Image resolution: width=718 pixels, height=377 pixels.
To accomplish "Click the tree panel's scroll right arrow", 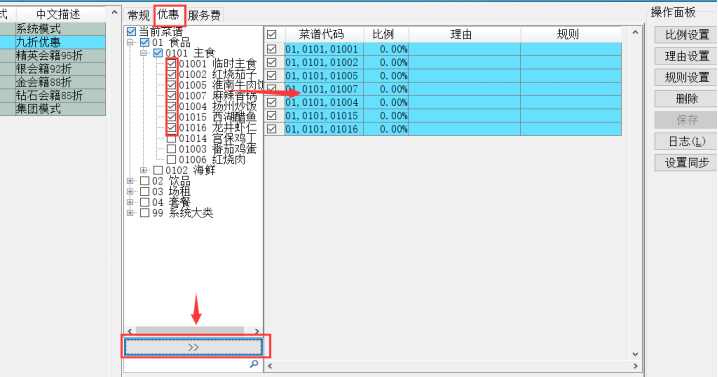I will pos(257,331).
